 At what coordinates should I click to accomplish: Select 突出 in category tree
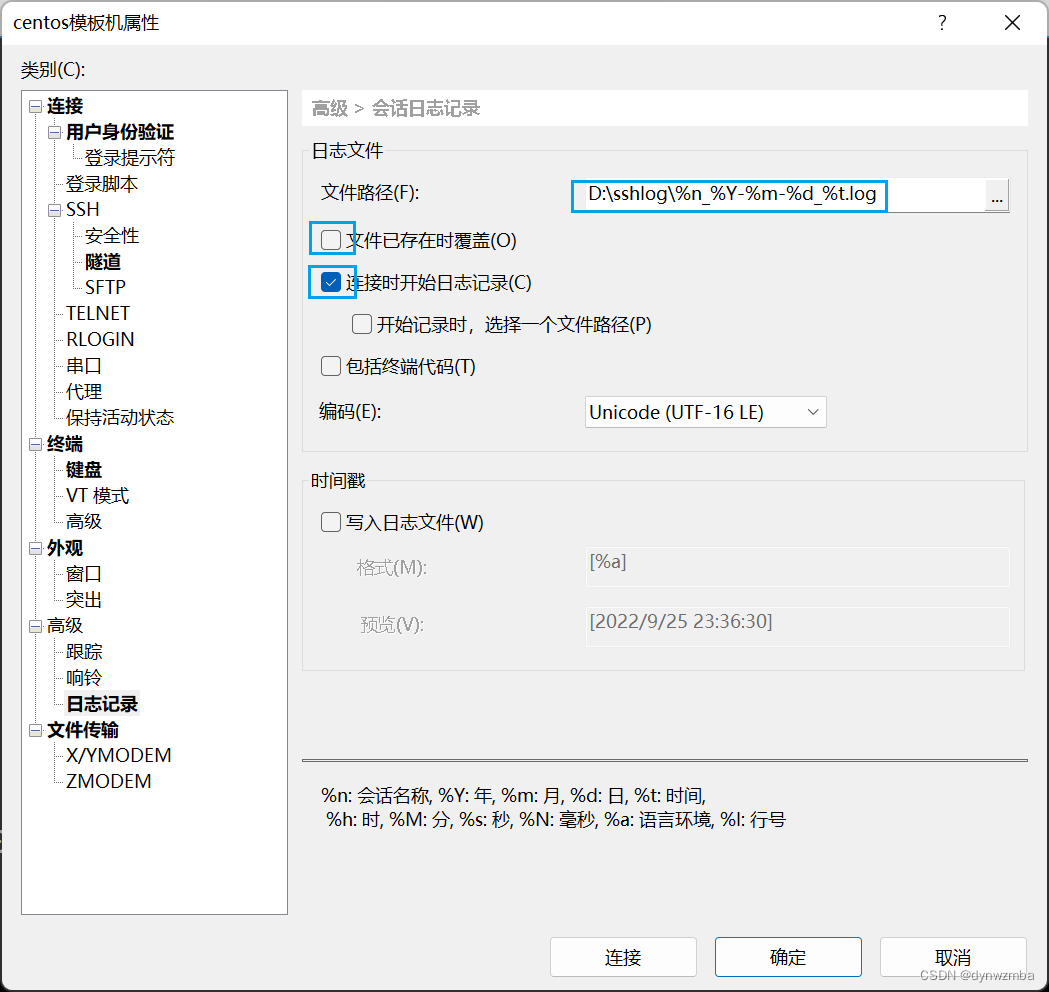click(x=84, y=600)
